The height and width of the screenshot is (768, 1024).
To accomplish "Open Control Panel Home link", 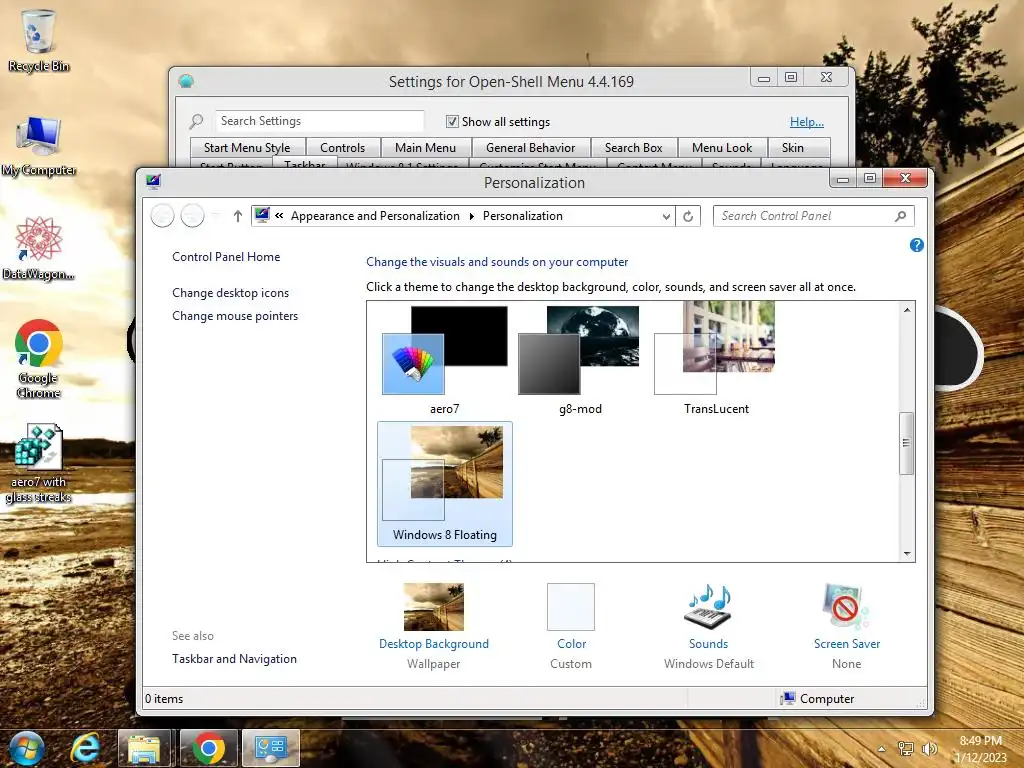I will click(x=226, y=257).
